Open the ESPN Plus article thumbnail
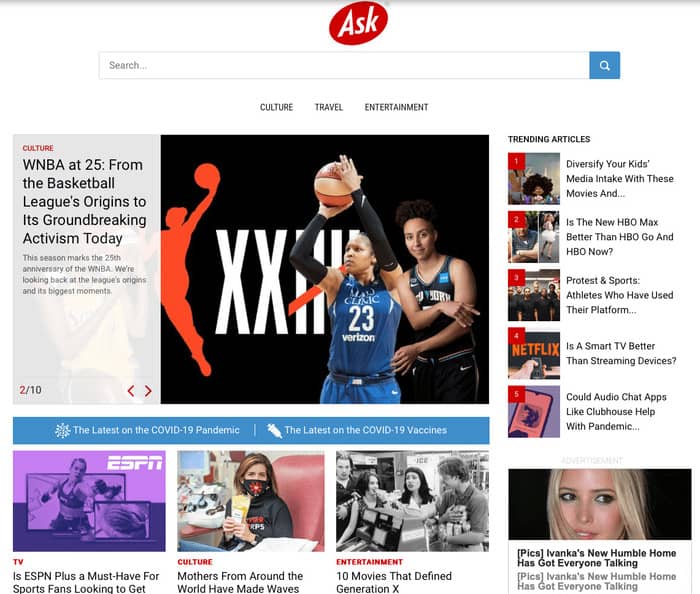The image size is (700, 594). click(x=89, y=500)
